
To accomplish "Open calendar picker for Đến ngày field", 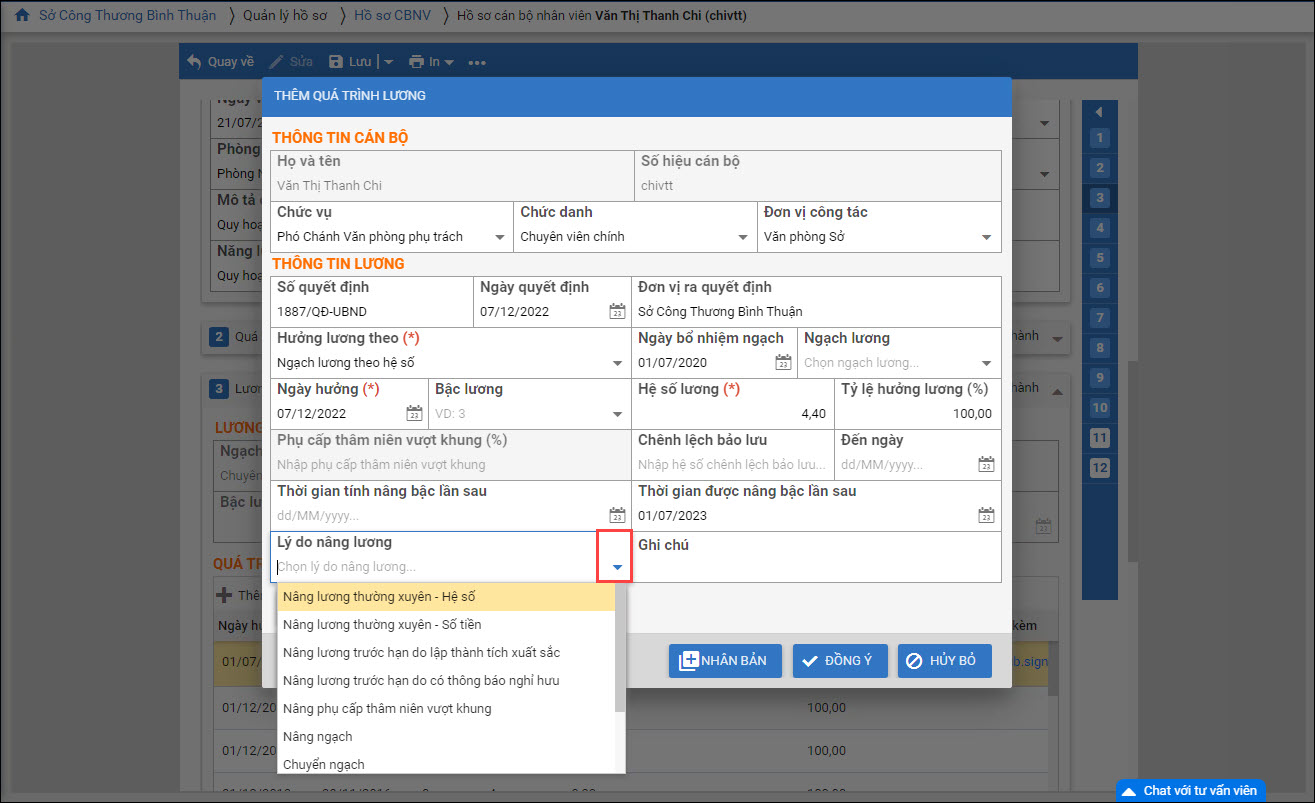I will tap(986, 465).
